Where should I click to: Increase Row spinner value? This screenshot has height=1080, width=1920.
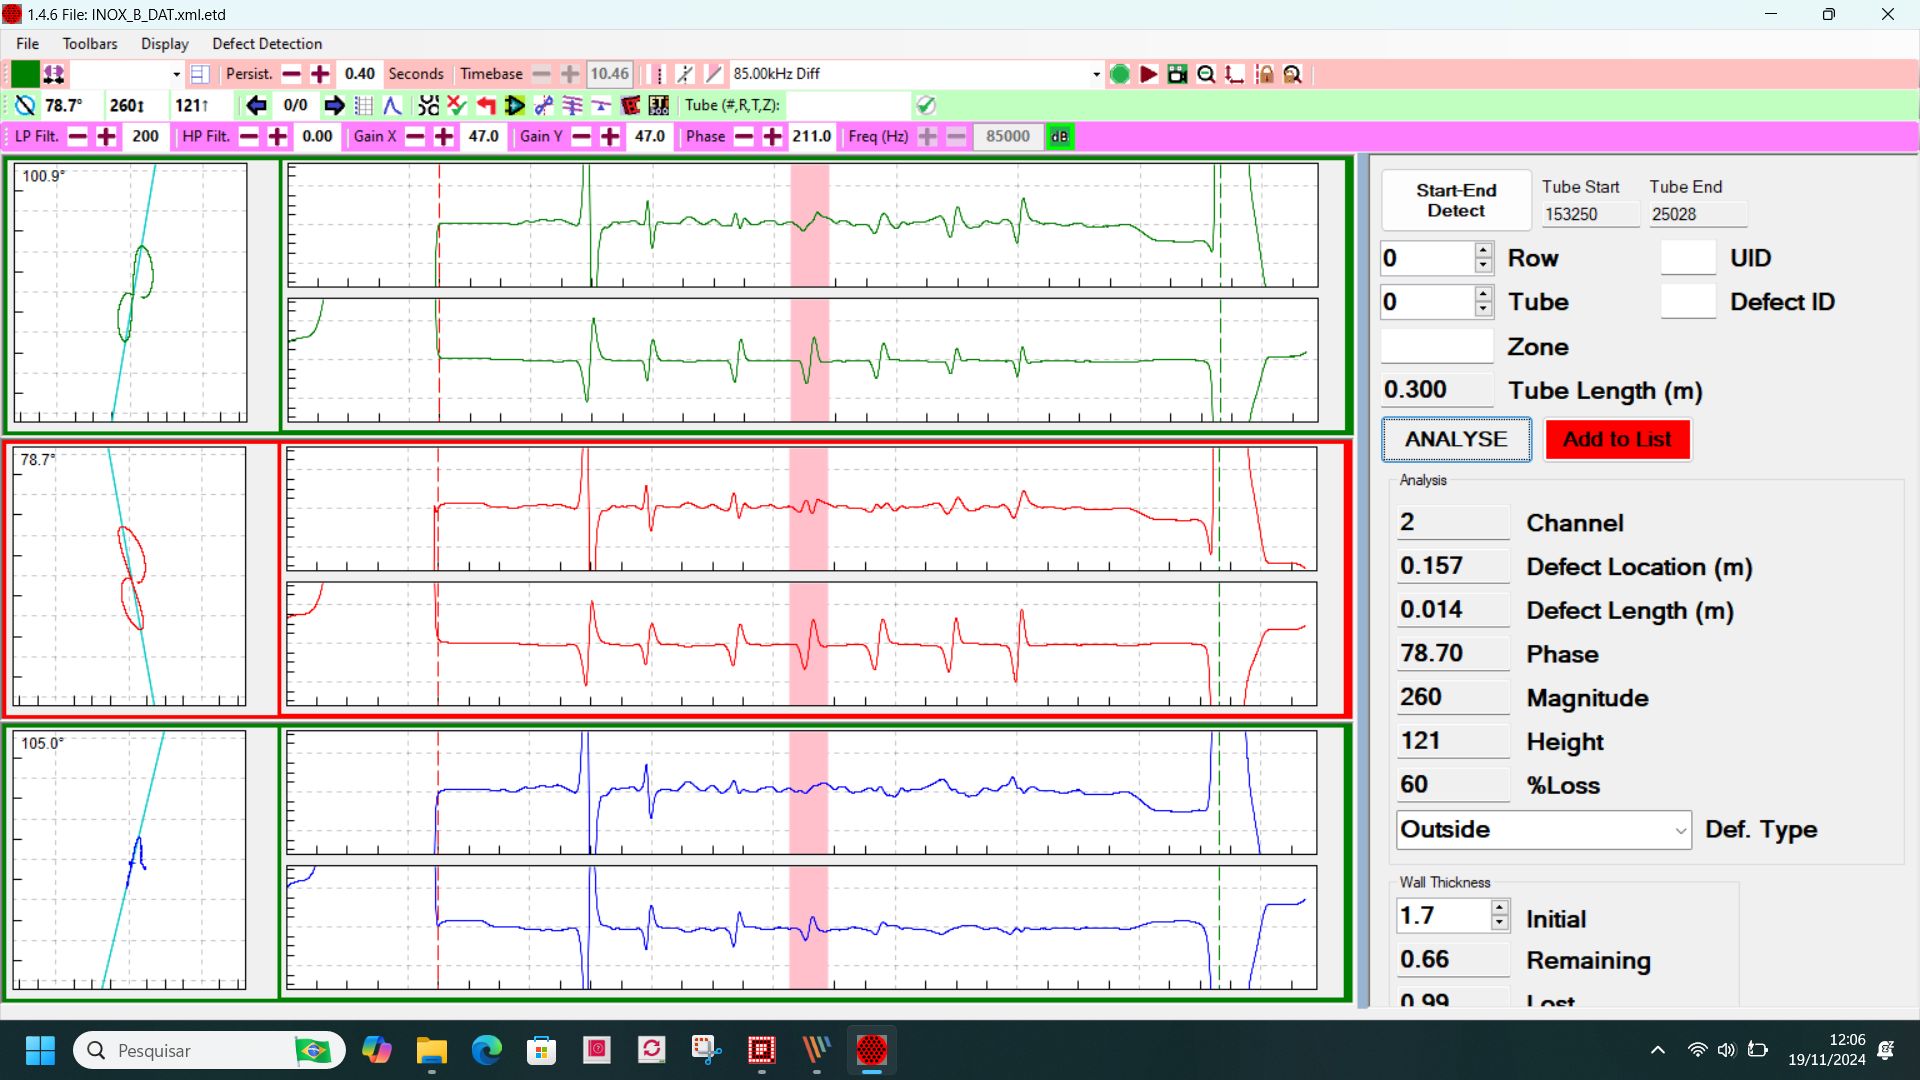[1484, 250]
